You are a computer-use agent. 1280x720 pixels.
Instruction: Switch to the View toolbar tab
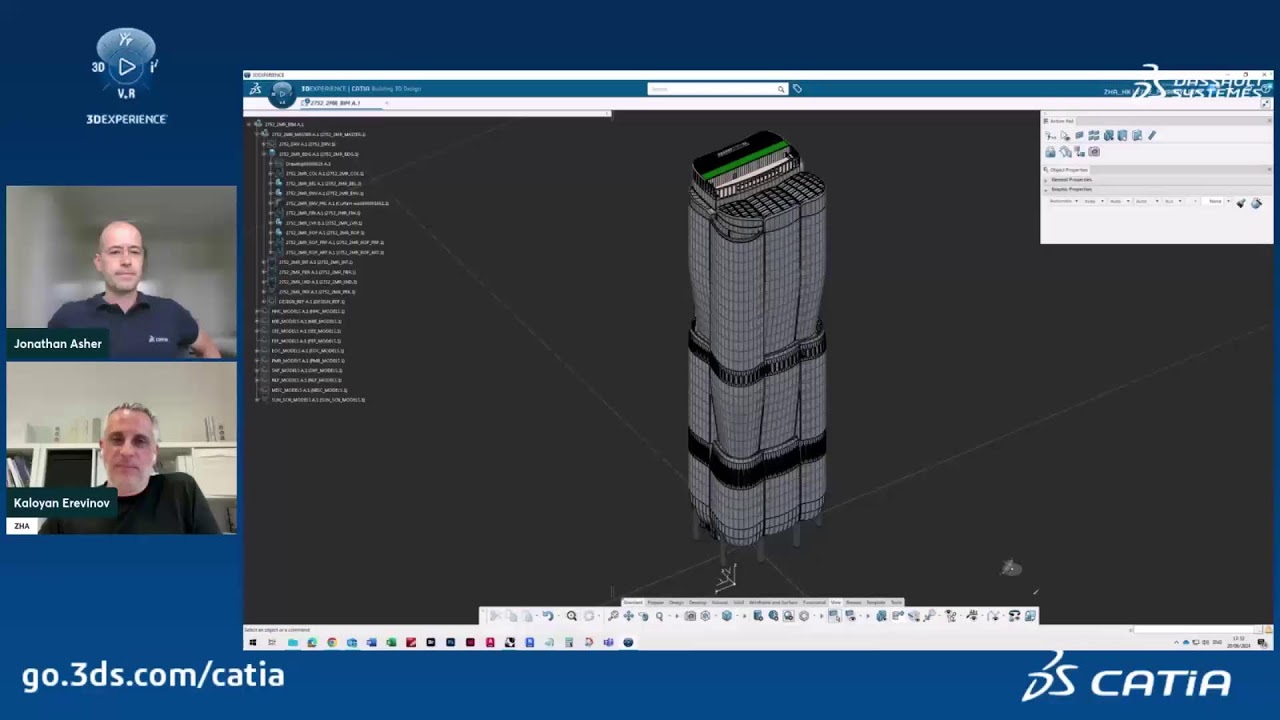click(836, 603)
